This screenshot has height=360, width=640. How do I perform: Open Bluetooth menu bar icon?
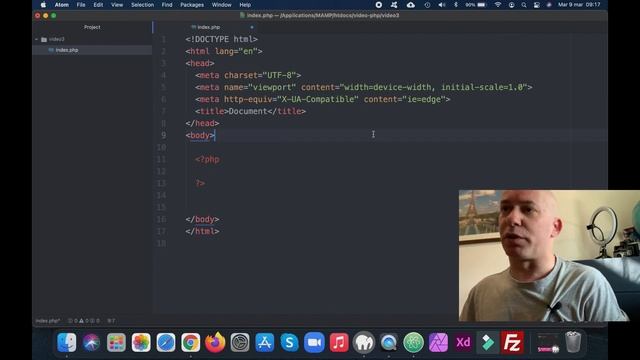[x=456, y=5]
